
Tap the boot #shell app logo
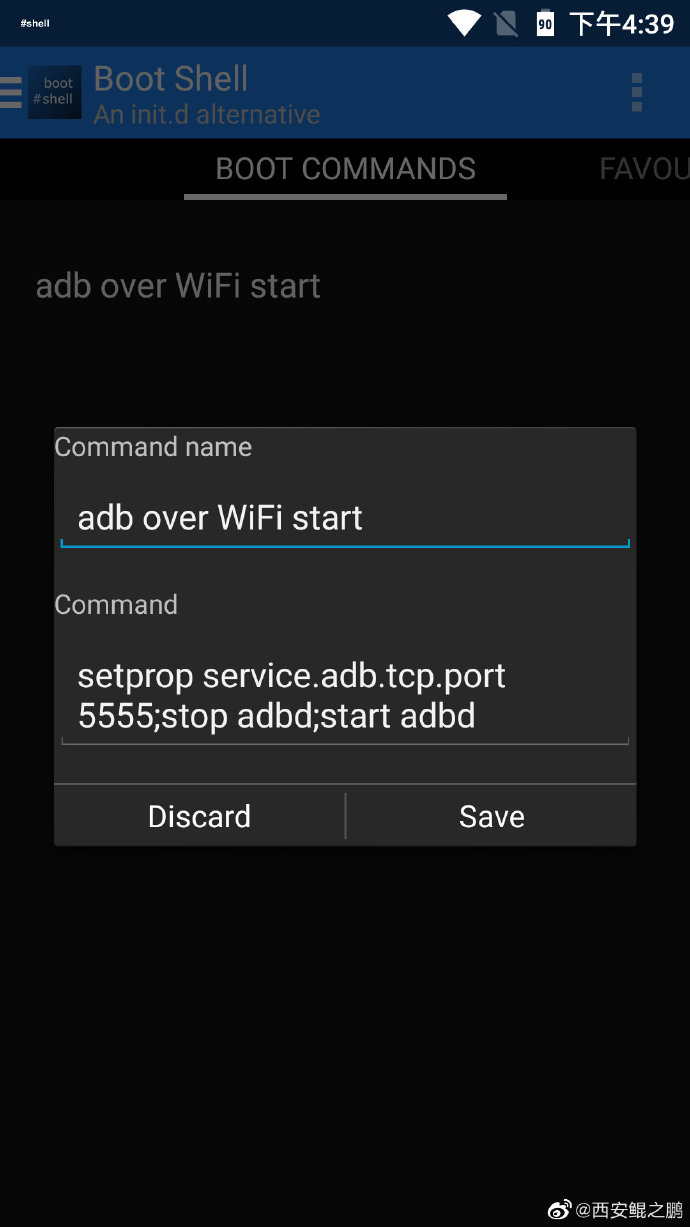point(55,92)
